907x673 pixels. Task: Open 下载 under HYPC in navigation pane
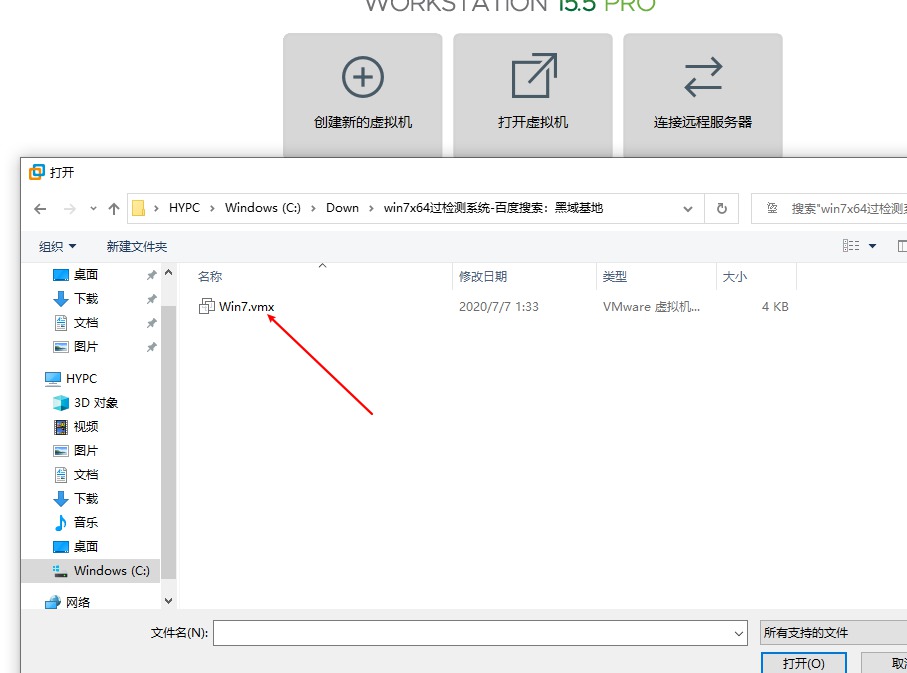click(86, 499)
